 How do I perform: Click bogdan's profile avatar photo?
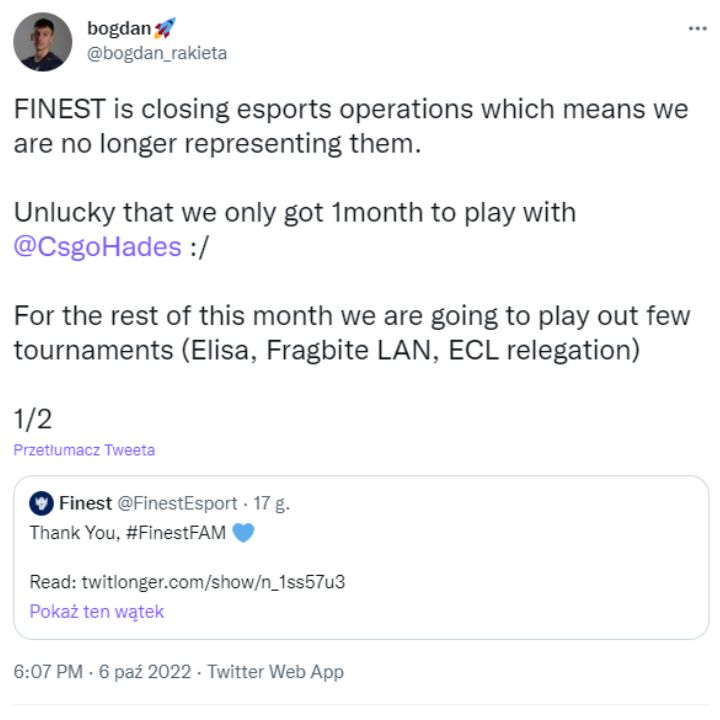point(43,41)
